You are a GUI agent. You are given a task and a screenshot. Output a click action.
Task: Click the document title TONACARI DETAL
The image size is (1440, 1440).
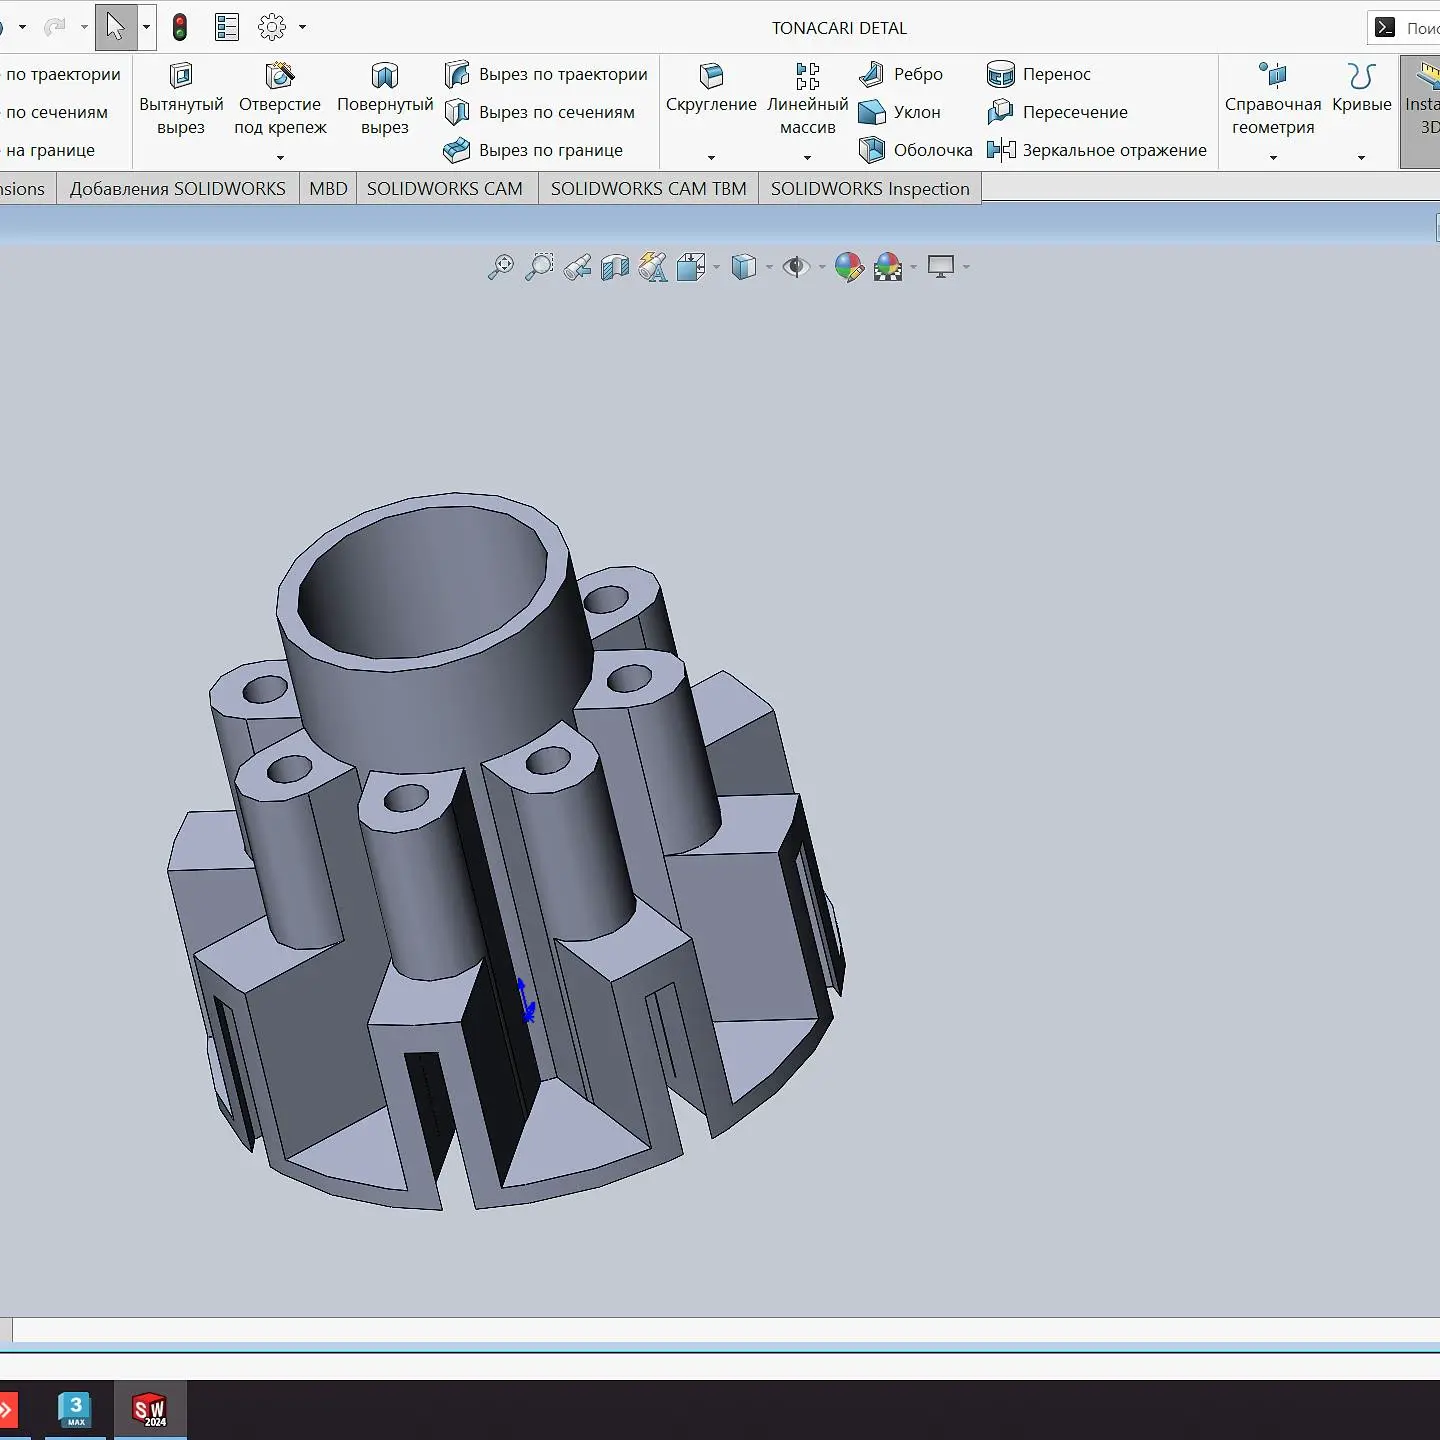pos(839,28)
